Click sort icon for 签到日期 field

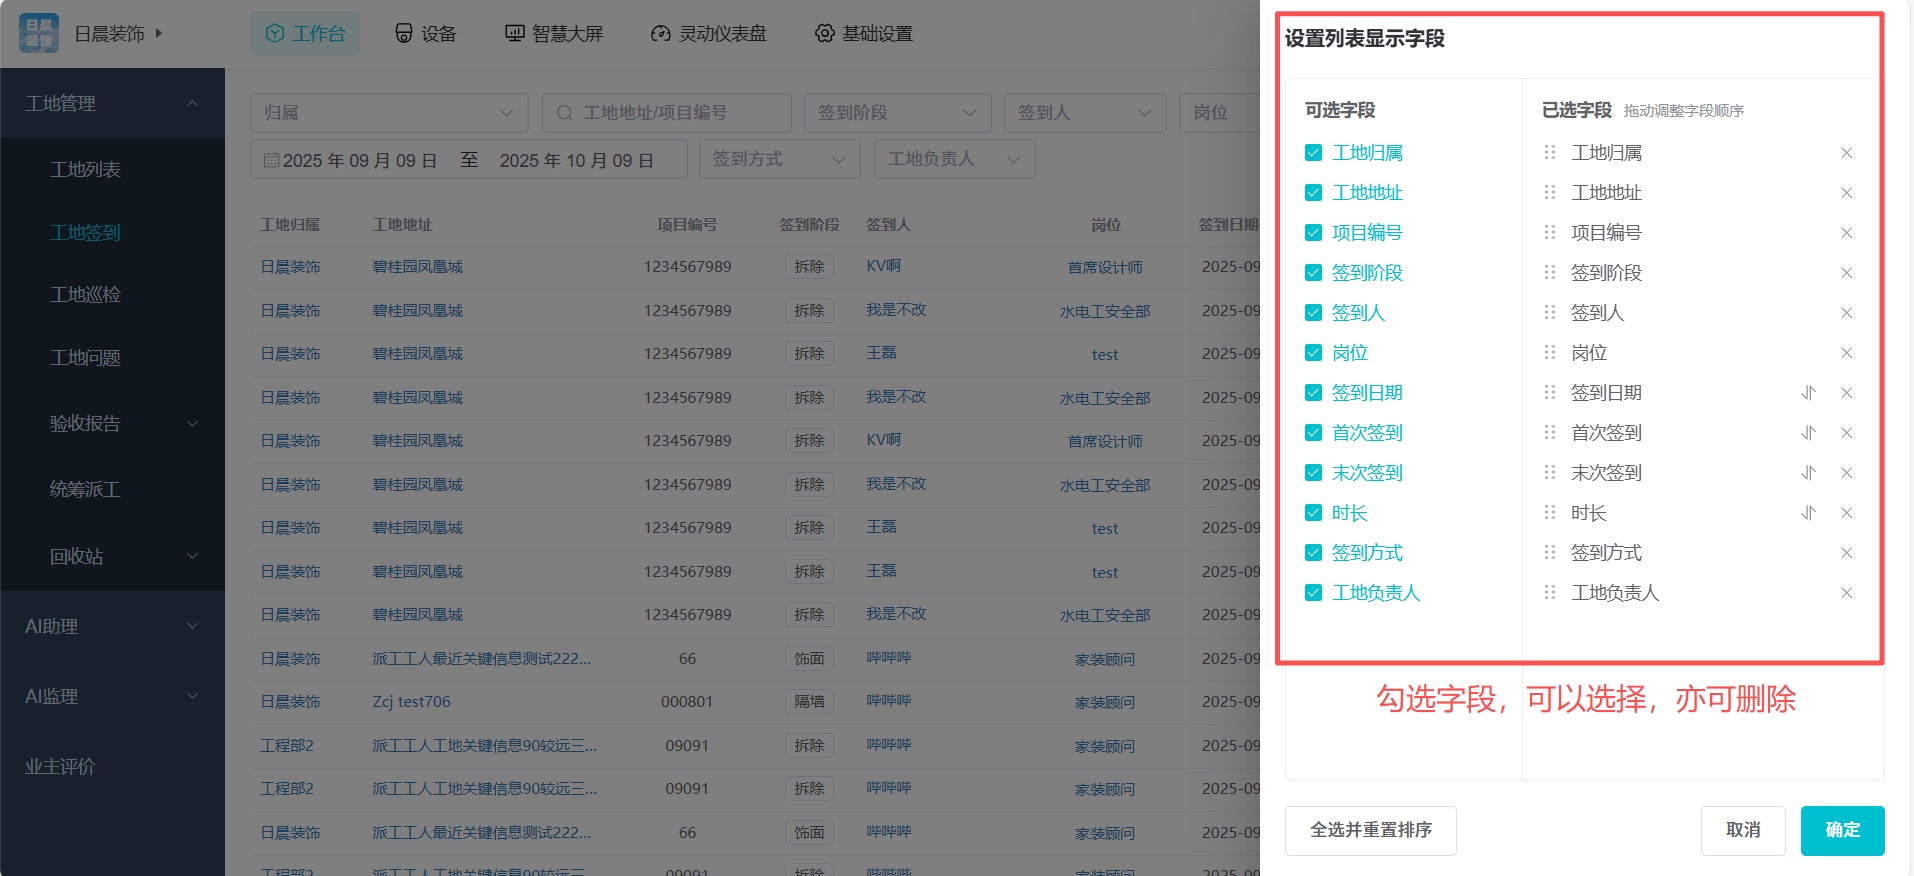click(x=1808, y=393)
